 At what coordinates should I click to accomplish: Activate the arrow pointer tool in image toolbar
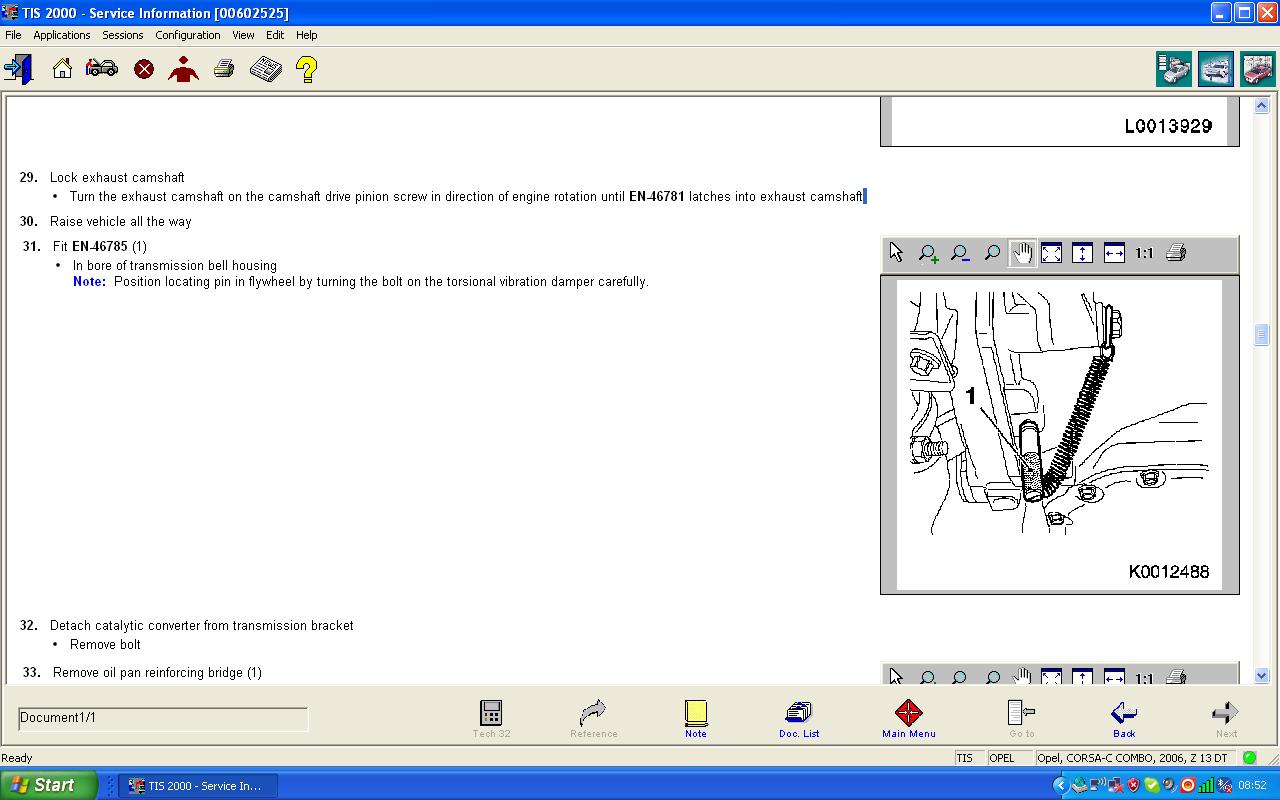click(896, 254)
